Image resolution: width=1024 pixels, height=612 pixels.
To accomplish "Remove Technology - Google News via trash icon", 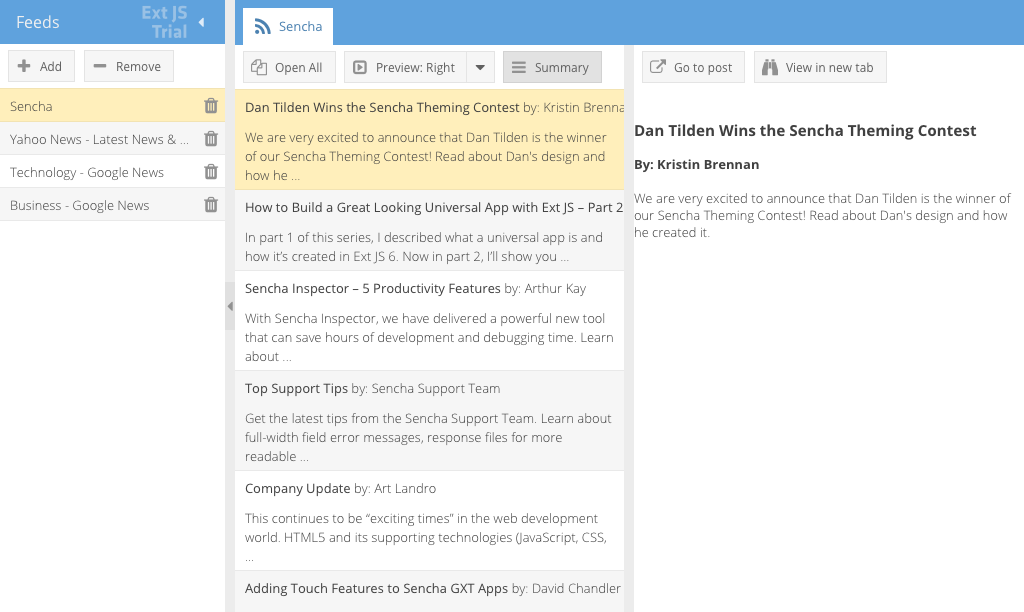I will tap(210, 172).
